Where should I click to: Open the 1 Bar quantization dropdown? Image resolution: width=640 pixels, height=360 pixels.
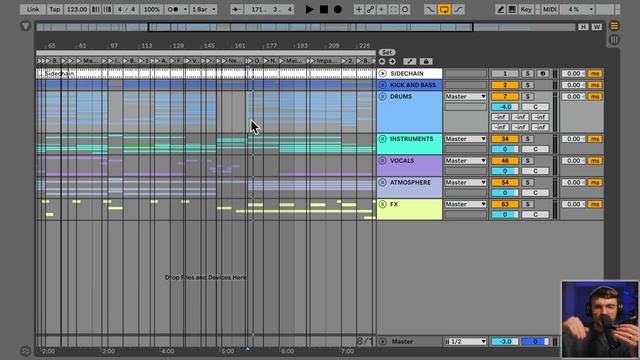point(204,9)
